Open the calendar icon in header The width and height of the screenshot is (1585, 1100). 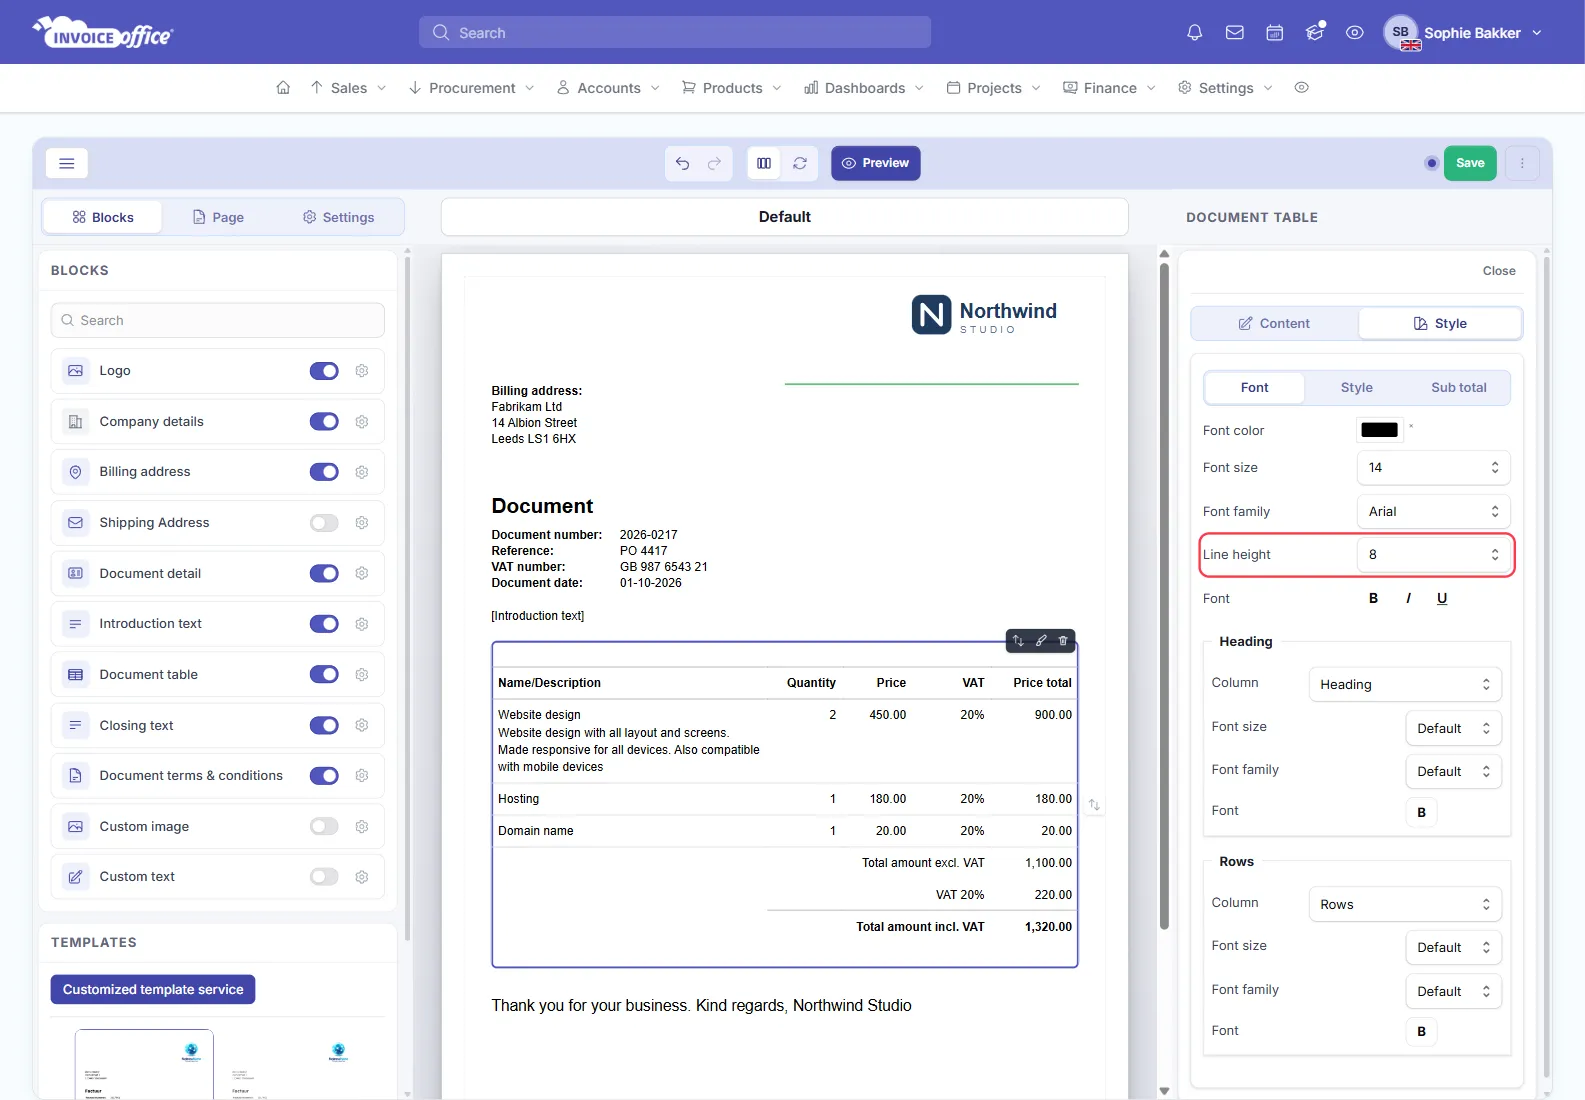click(1275, 33)
